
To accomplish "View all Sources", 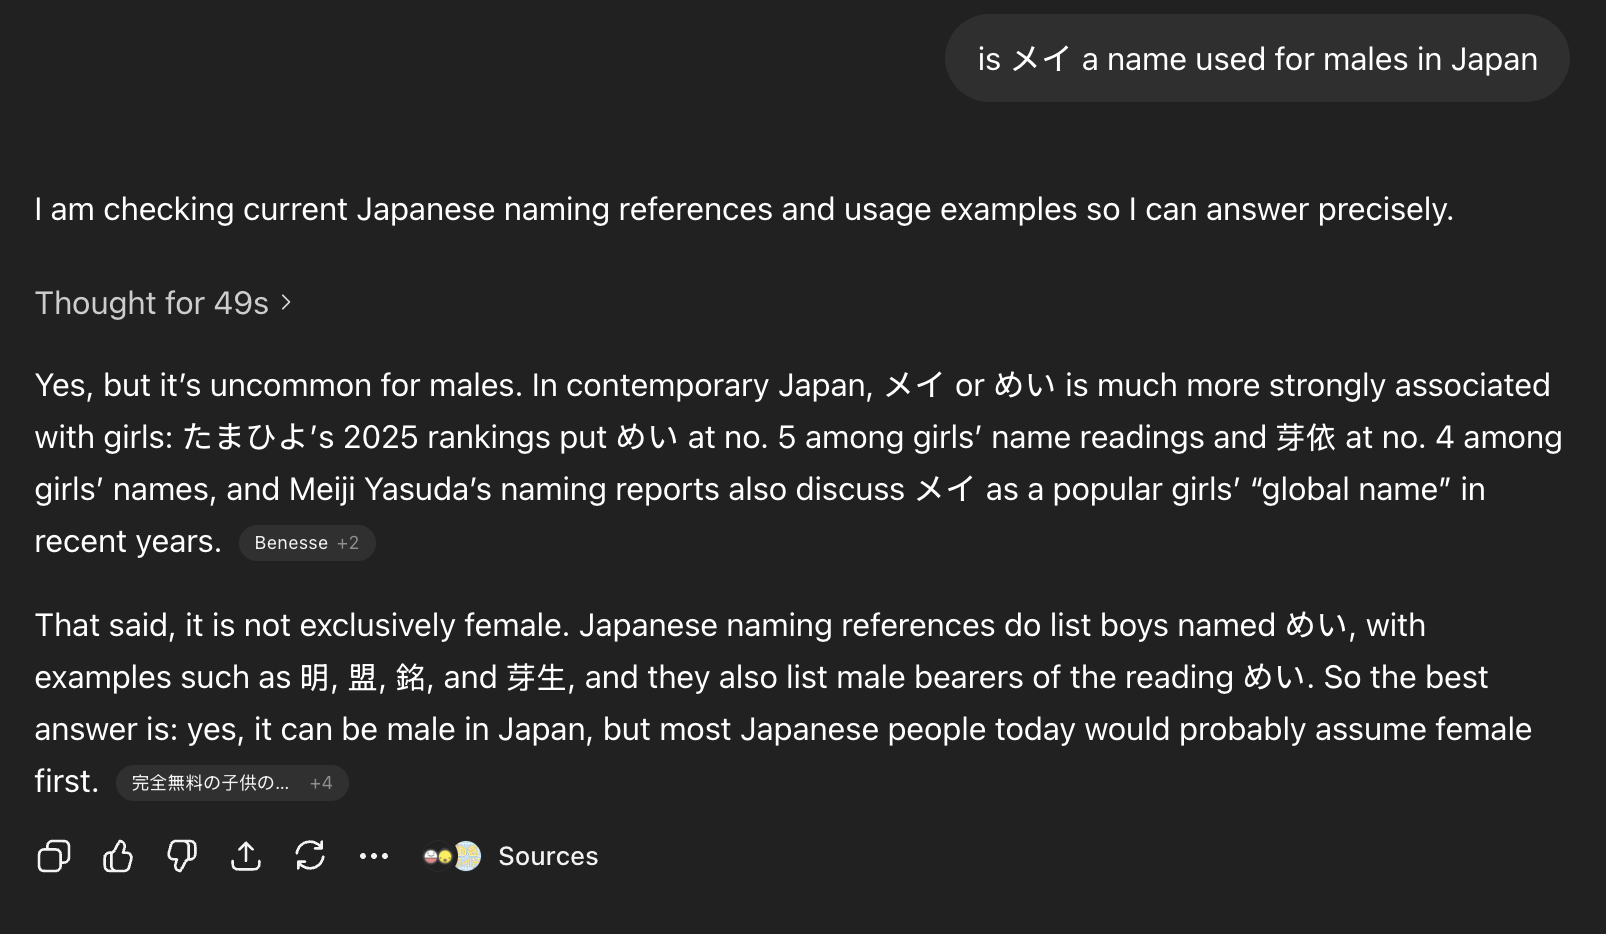I will (x=548, y=856).
